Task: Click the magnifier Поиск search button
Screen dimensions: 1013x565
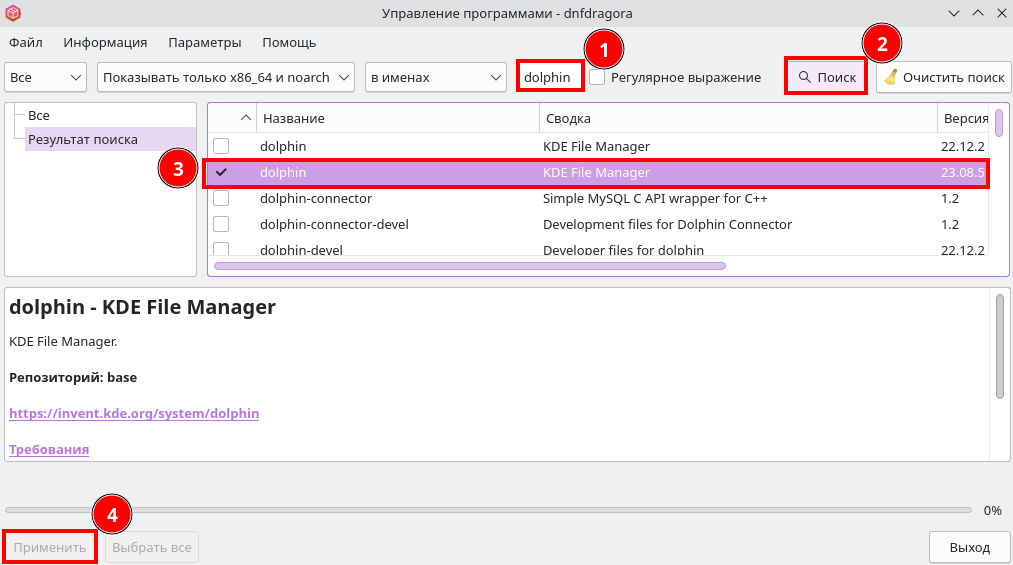Action: [x=826, y=77]
